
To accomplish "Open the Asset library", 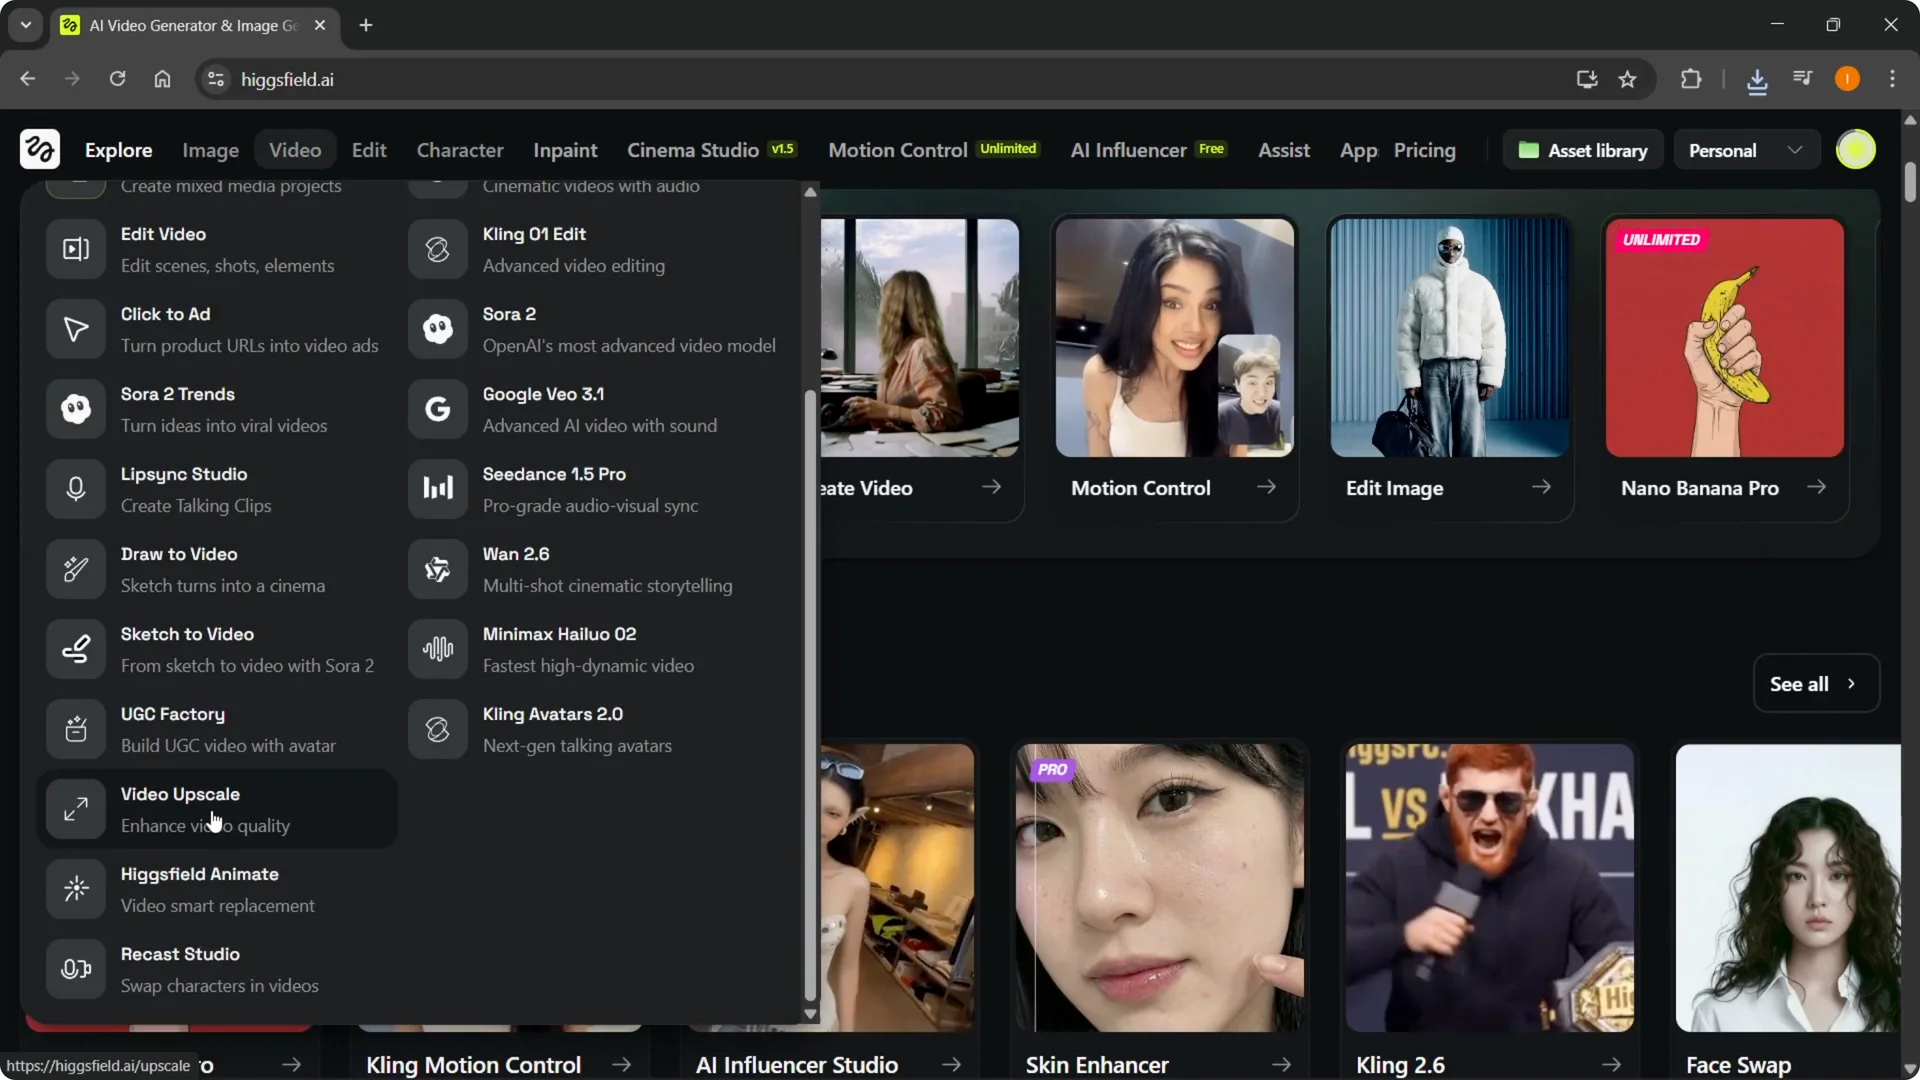I will 1583,149.
